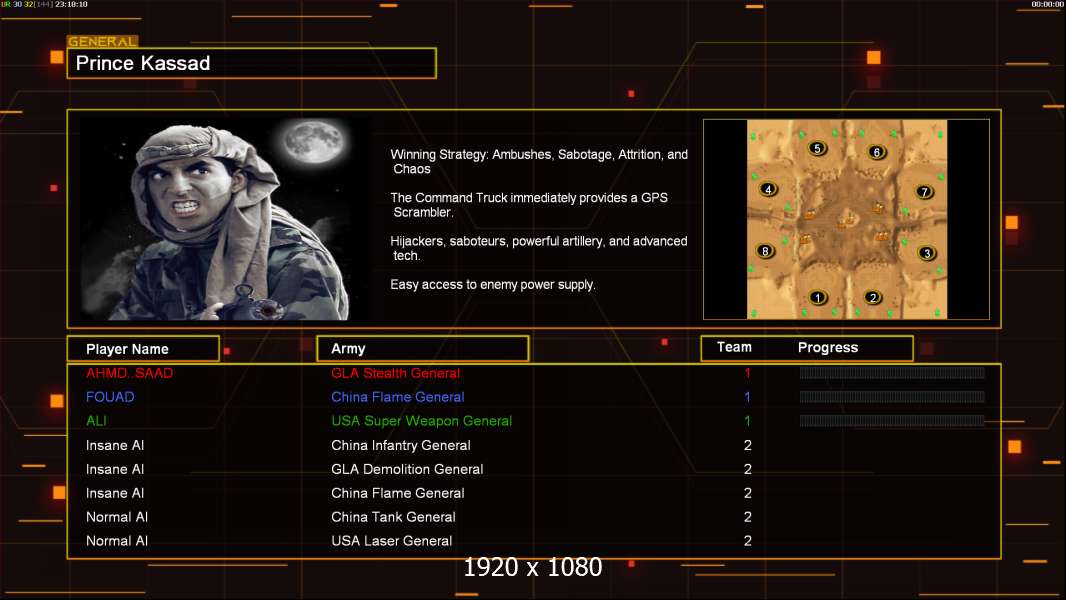This screenshot has height=600, width=1066.
Task: Click GLA Stealth General army entry
Action: click(396, 373)
